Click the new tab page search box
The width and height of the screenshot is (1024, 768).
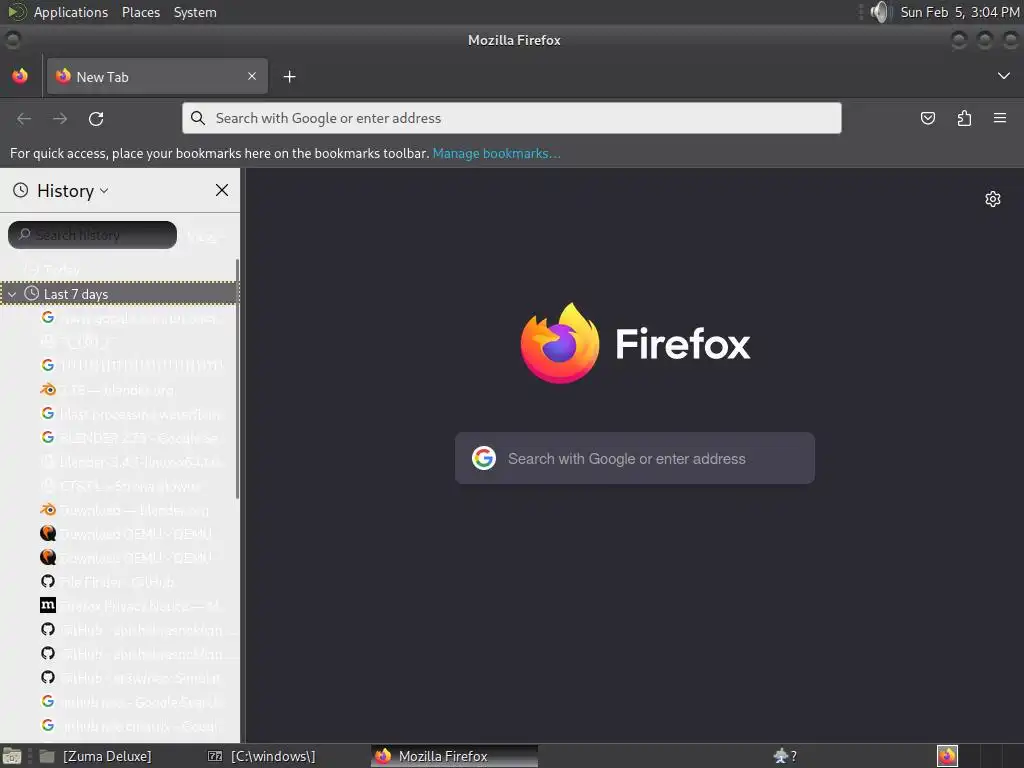(x=635, y=458)
